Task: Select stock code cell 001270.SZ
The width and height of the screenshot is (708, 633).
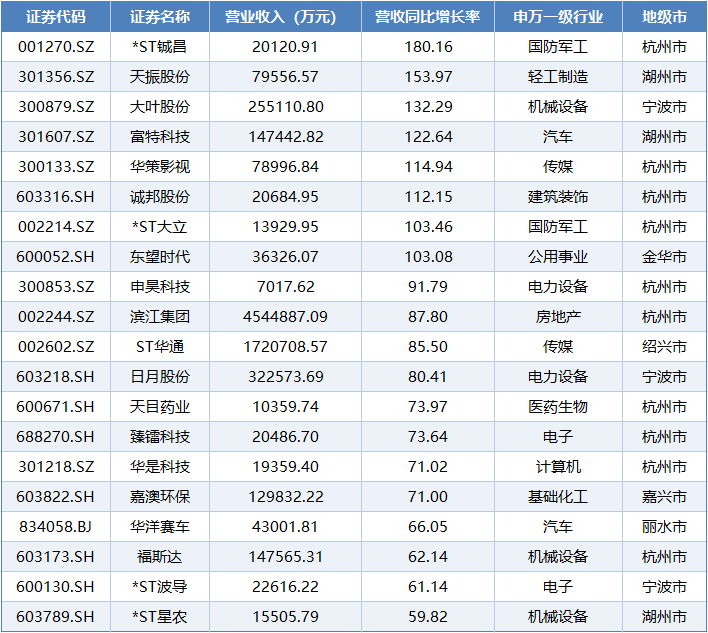Action: click(56, 47)
